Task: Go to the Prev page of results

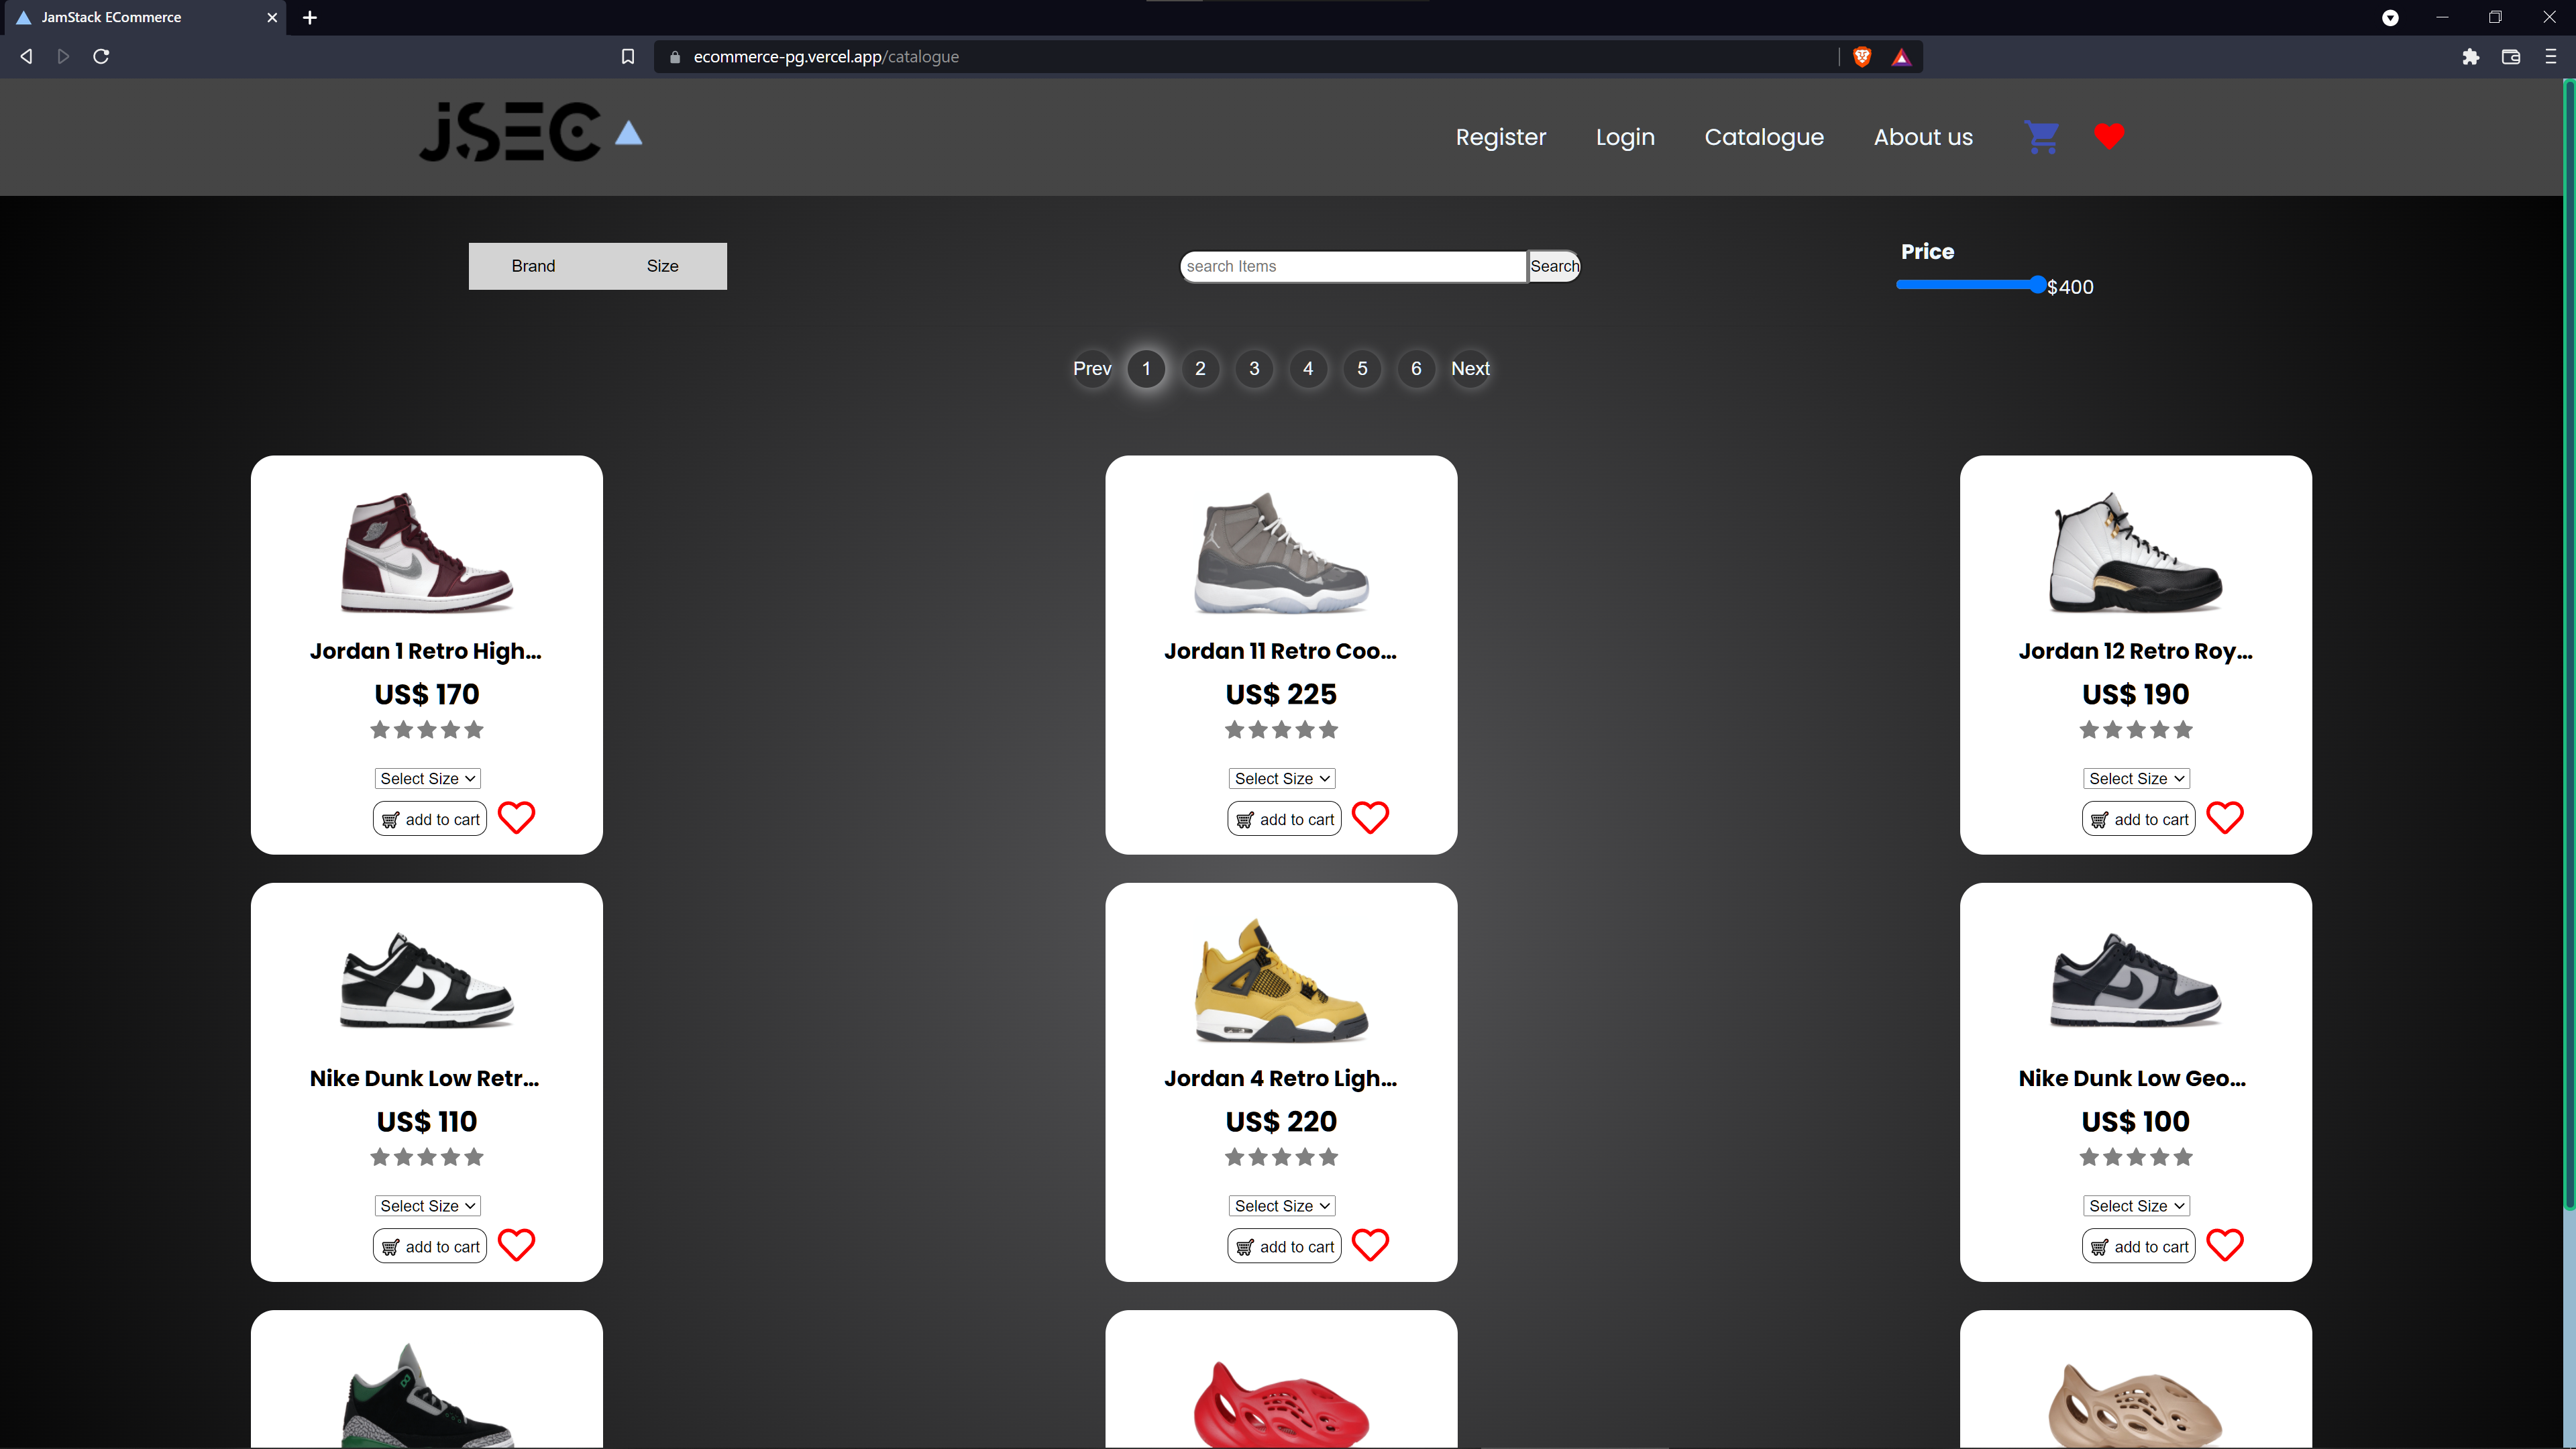Action: tap(1092, 368)
